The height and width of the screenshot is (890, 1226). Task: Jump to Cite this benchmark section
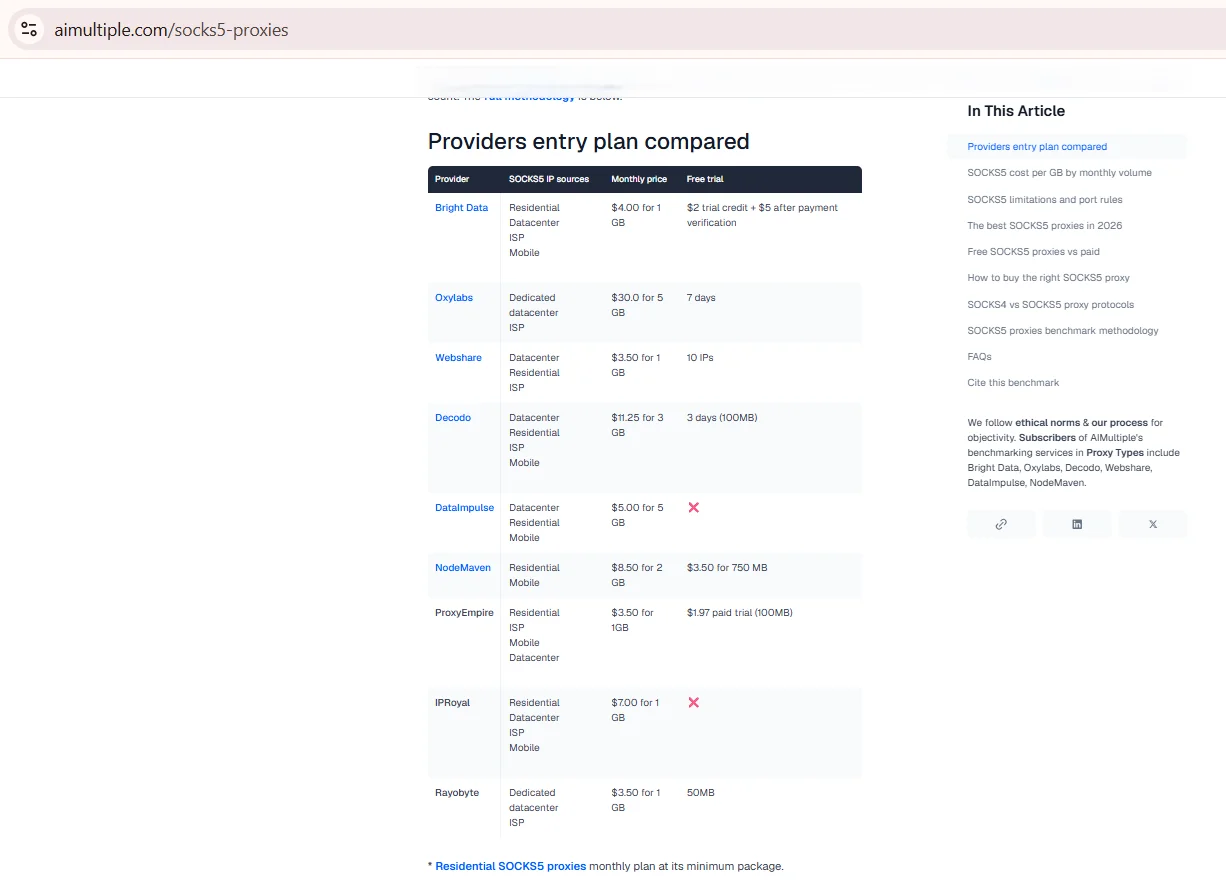point(1013,383)
